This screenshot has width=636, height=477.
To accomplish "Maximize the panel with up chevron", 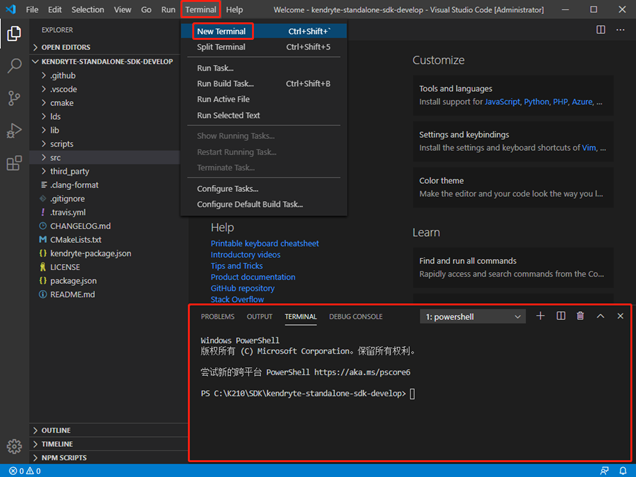I will (x=600, y=316).
